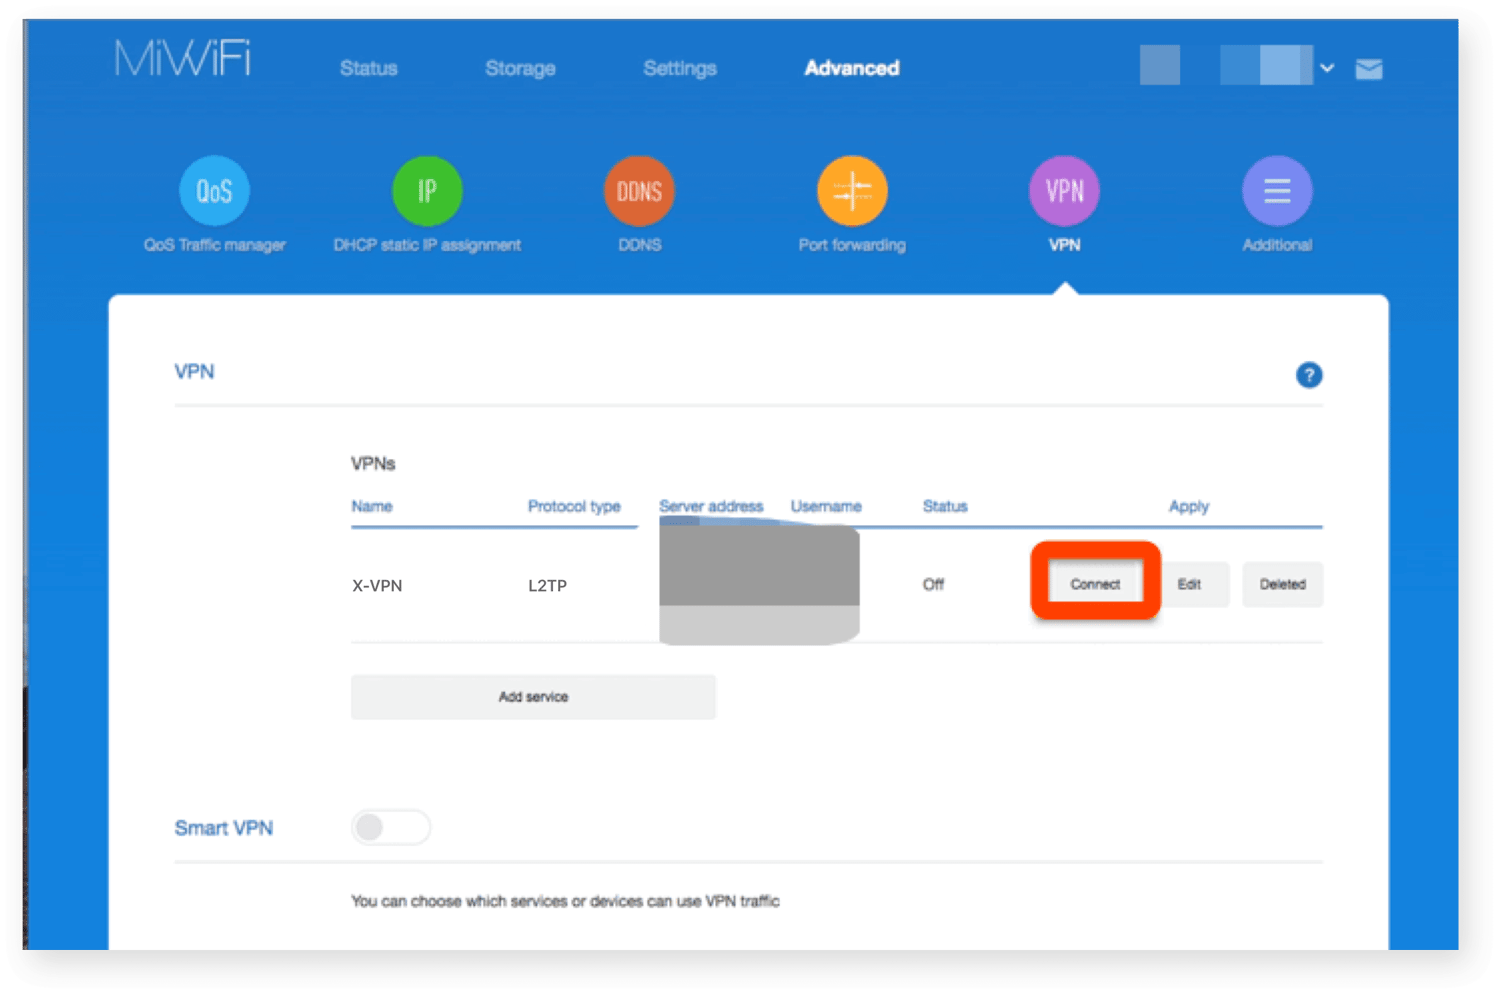Edit the X-VPN entry
This screenshot has height=994, width=1500.
(1189, 584)
